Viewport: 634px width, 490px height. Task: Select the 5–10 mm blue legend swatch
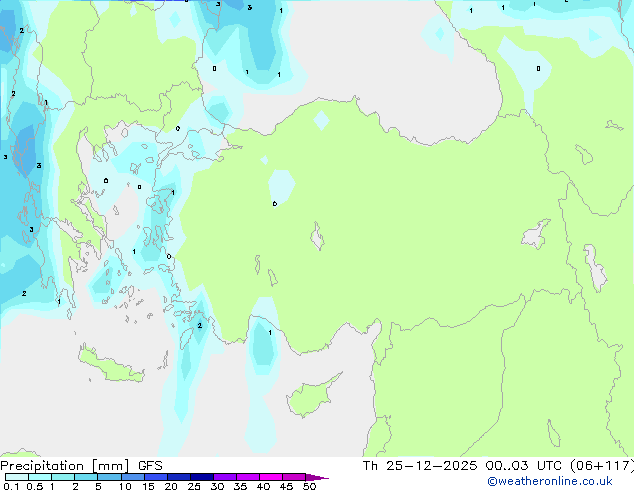(110, 477)
